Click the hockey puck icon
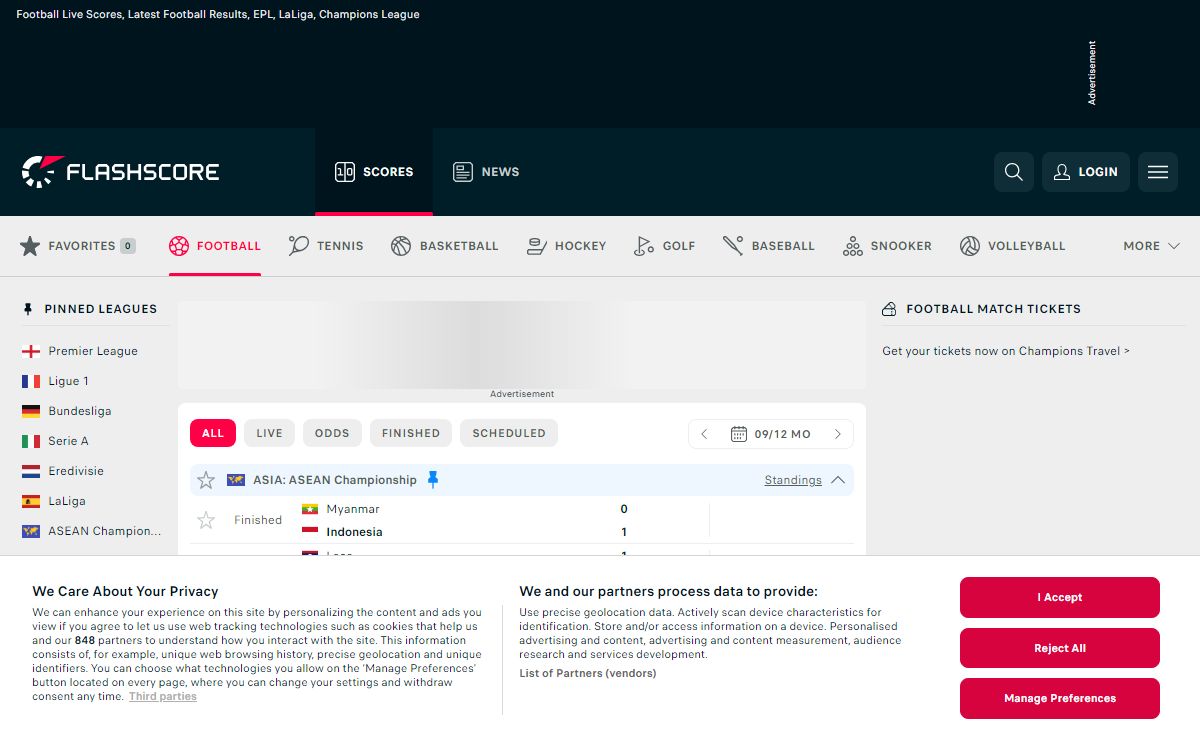 (537, 246)
